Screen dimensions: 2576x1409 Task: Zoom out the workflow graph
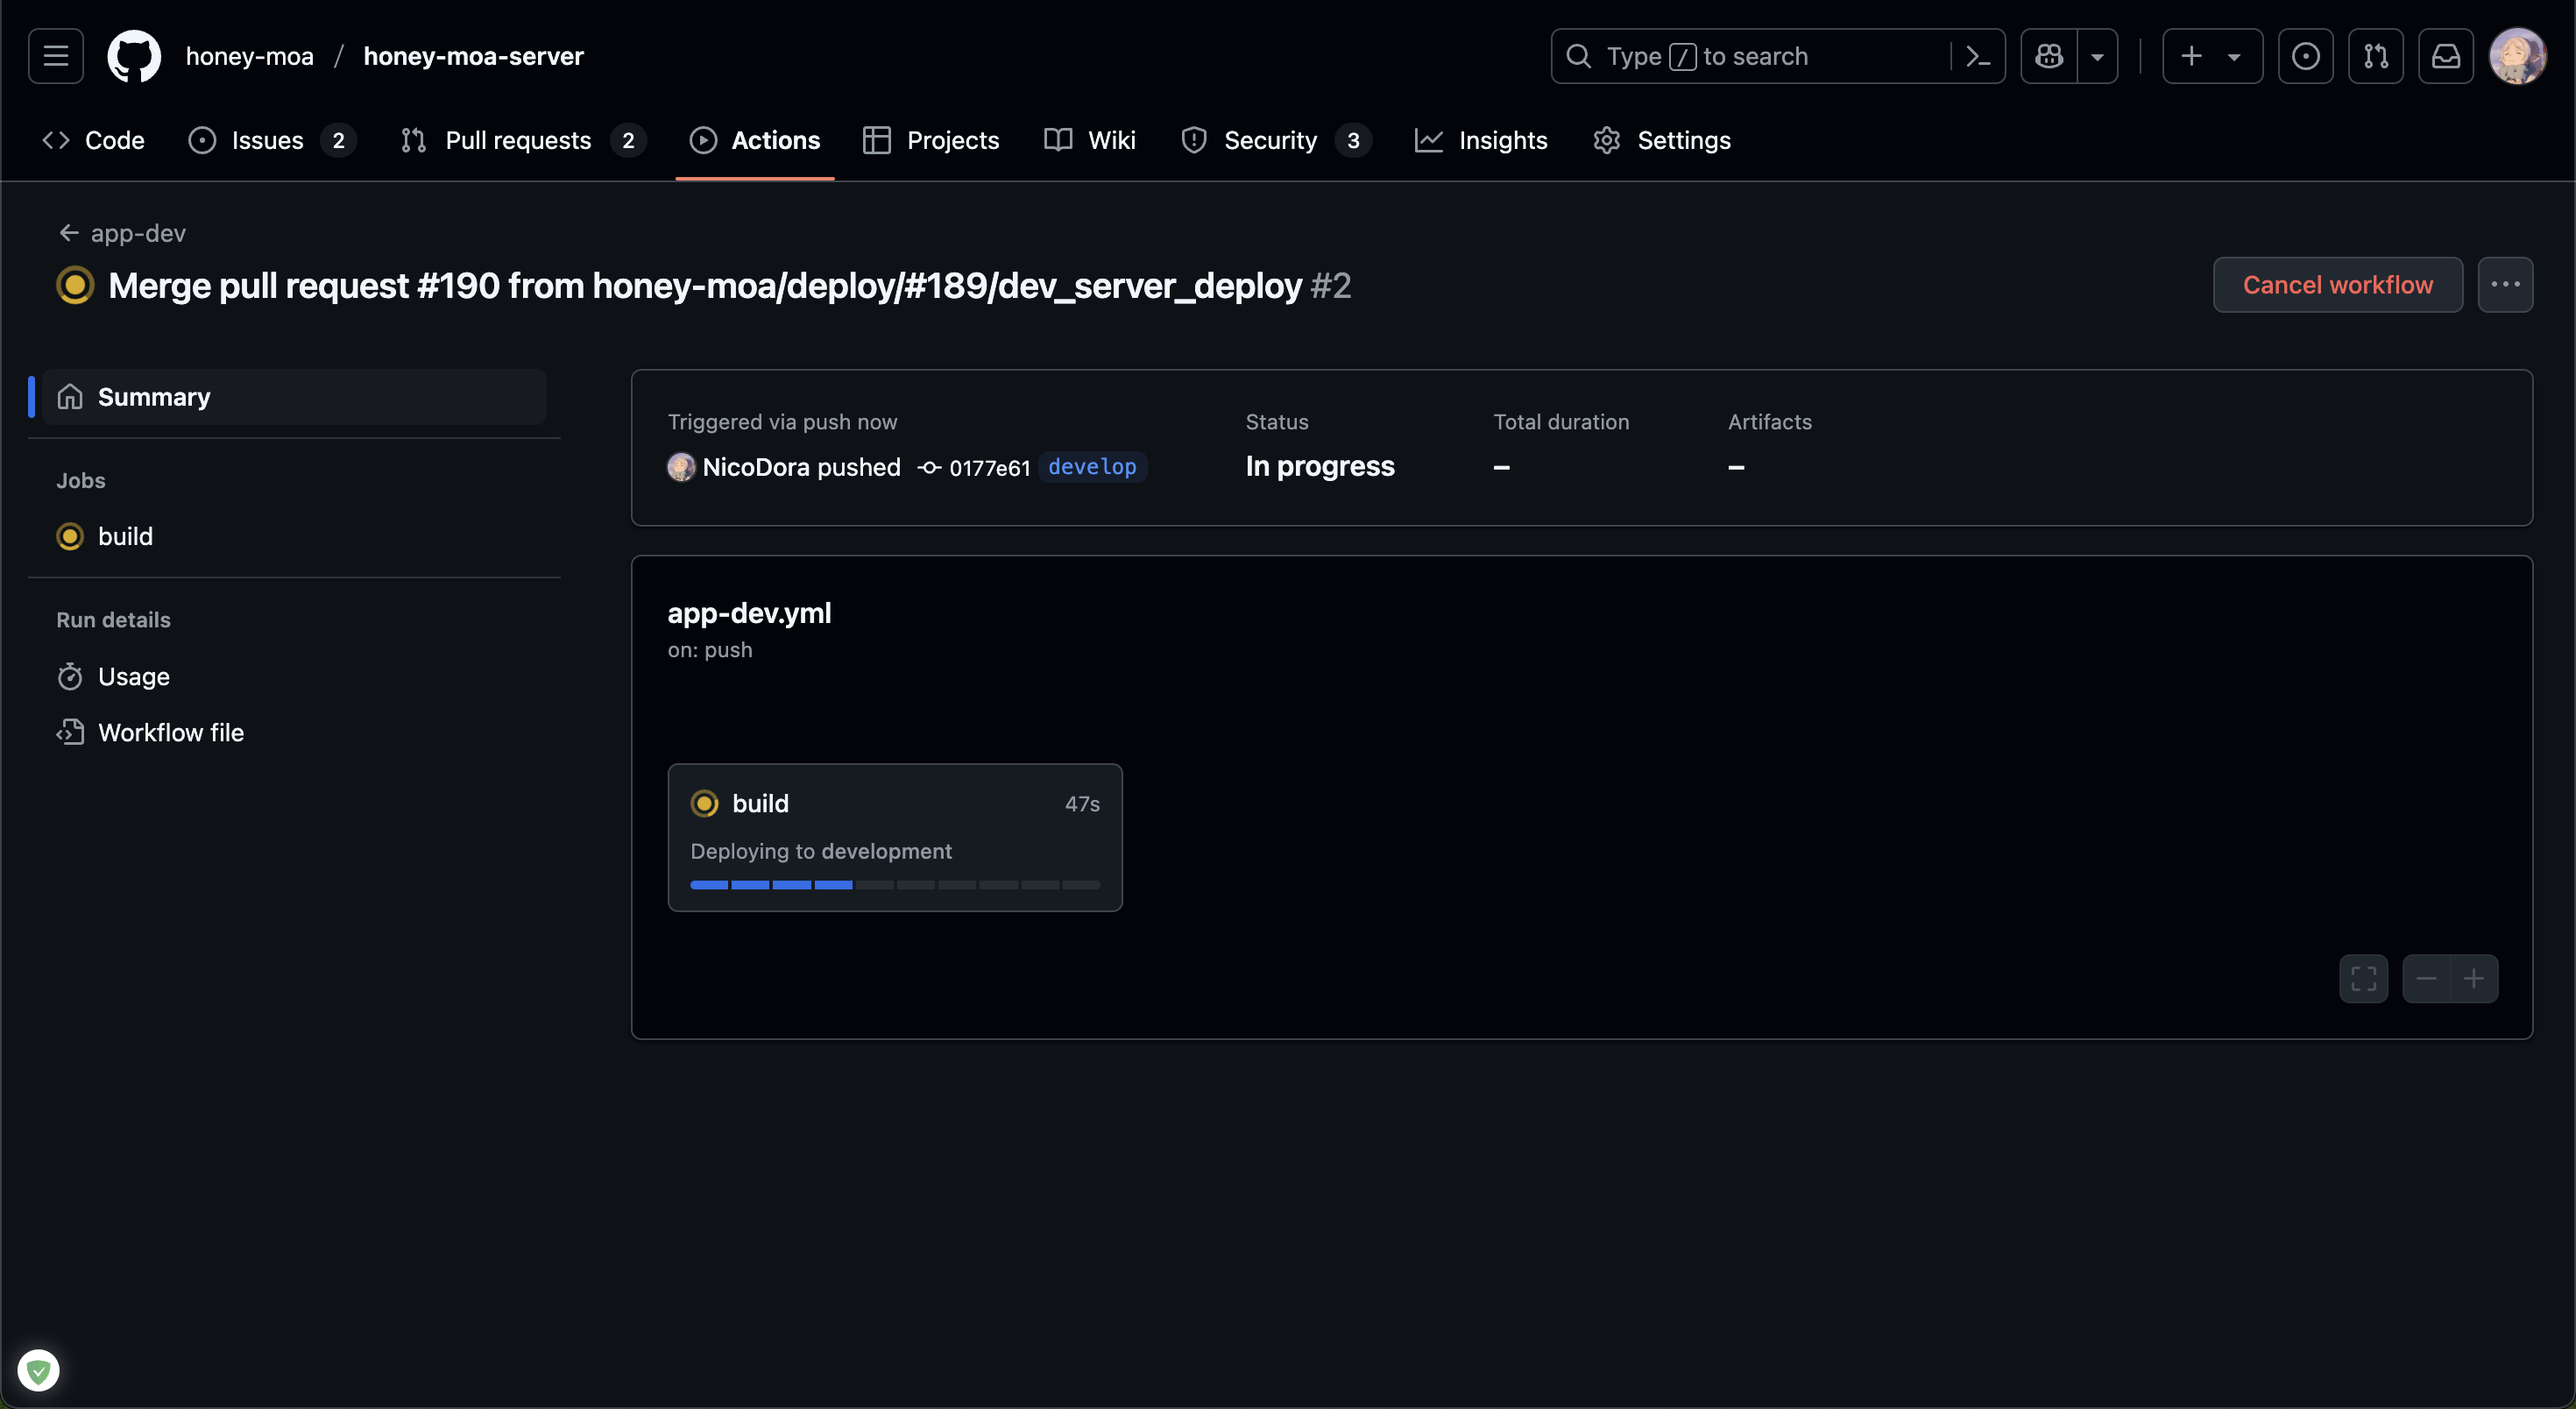(2427, 979)
